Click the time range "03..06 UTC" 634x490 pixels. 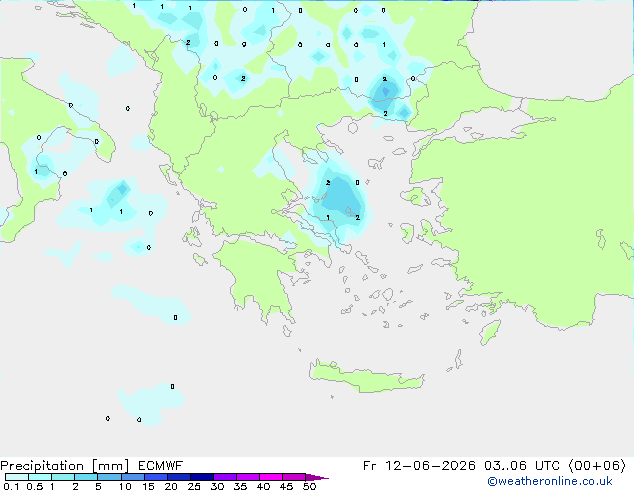click(x=522, y=466)
